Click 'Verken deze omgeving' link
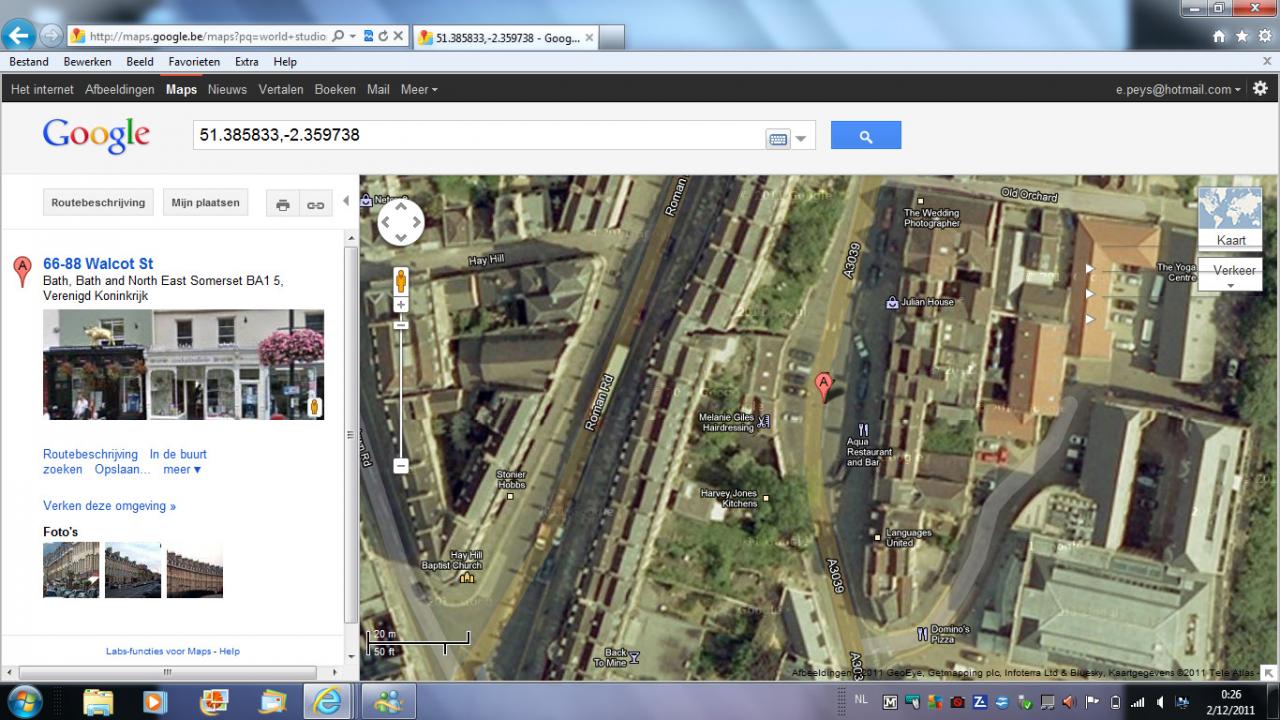Screen dimensions: 1280x720 pos(109,506)
